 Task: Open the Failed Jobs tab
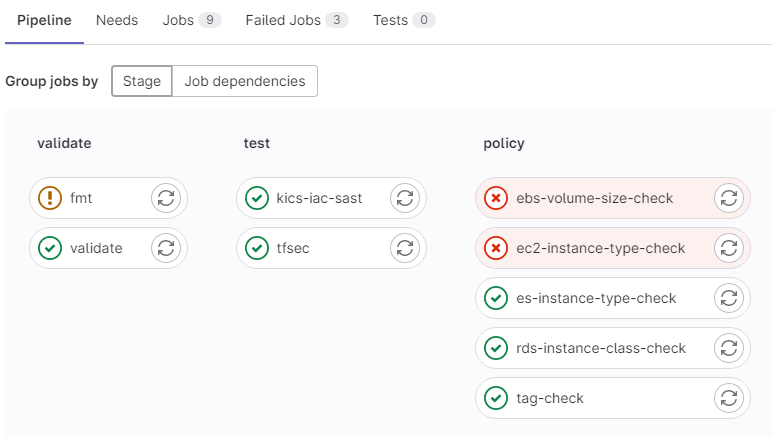(x=297, y=20)
